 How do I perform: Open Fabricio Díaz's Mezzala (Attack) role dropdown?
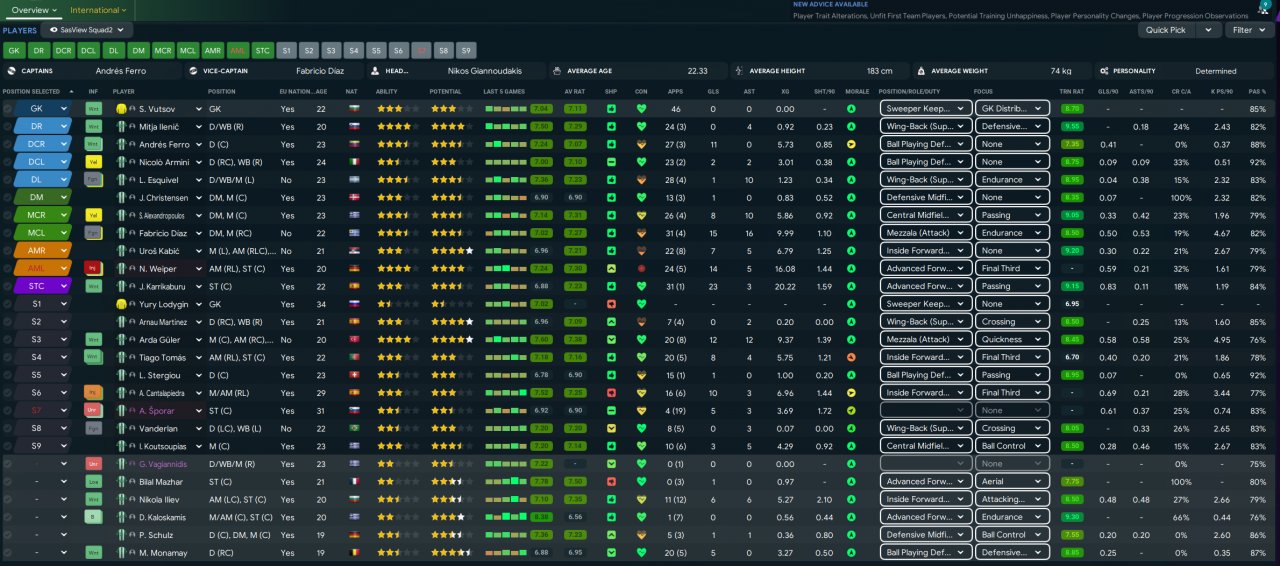925,233
